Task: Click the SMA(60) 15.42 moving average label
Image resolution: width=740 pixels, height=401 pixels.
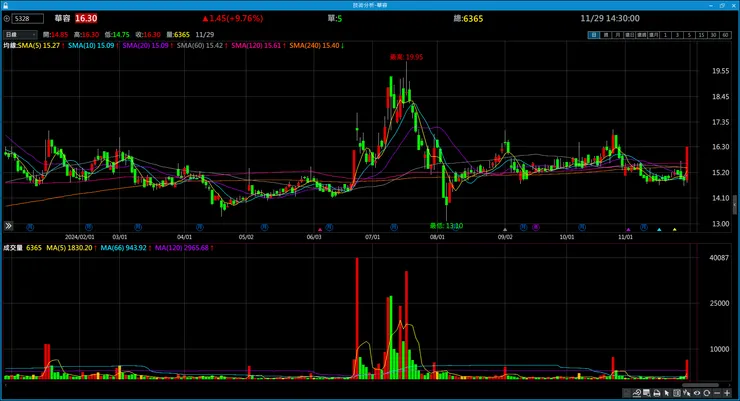Action: 202,46
